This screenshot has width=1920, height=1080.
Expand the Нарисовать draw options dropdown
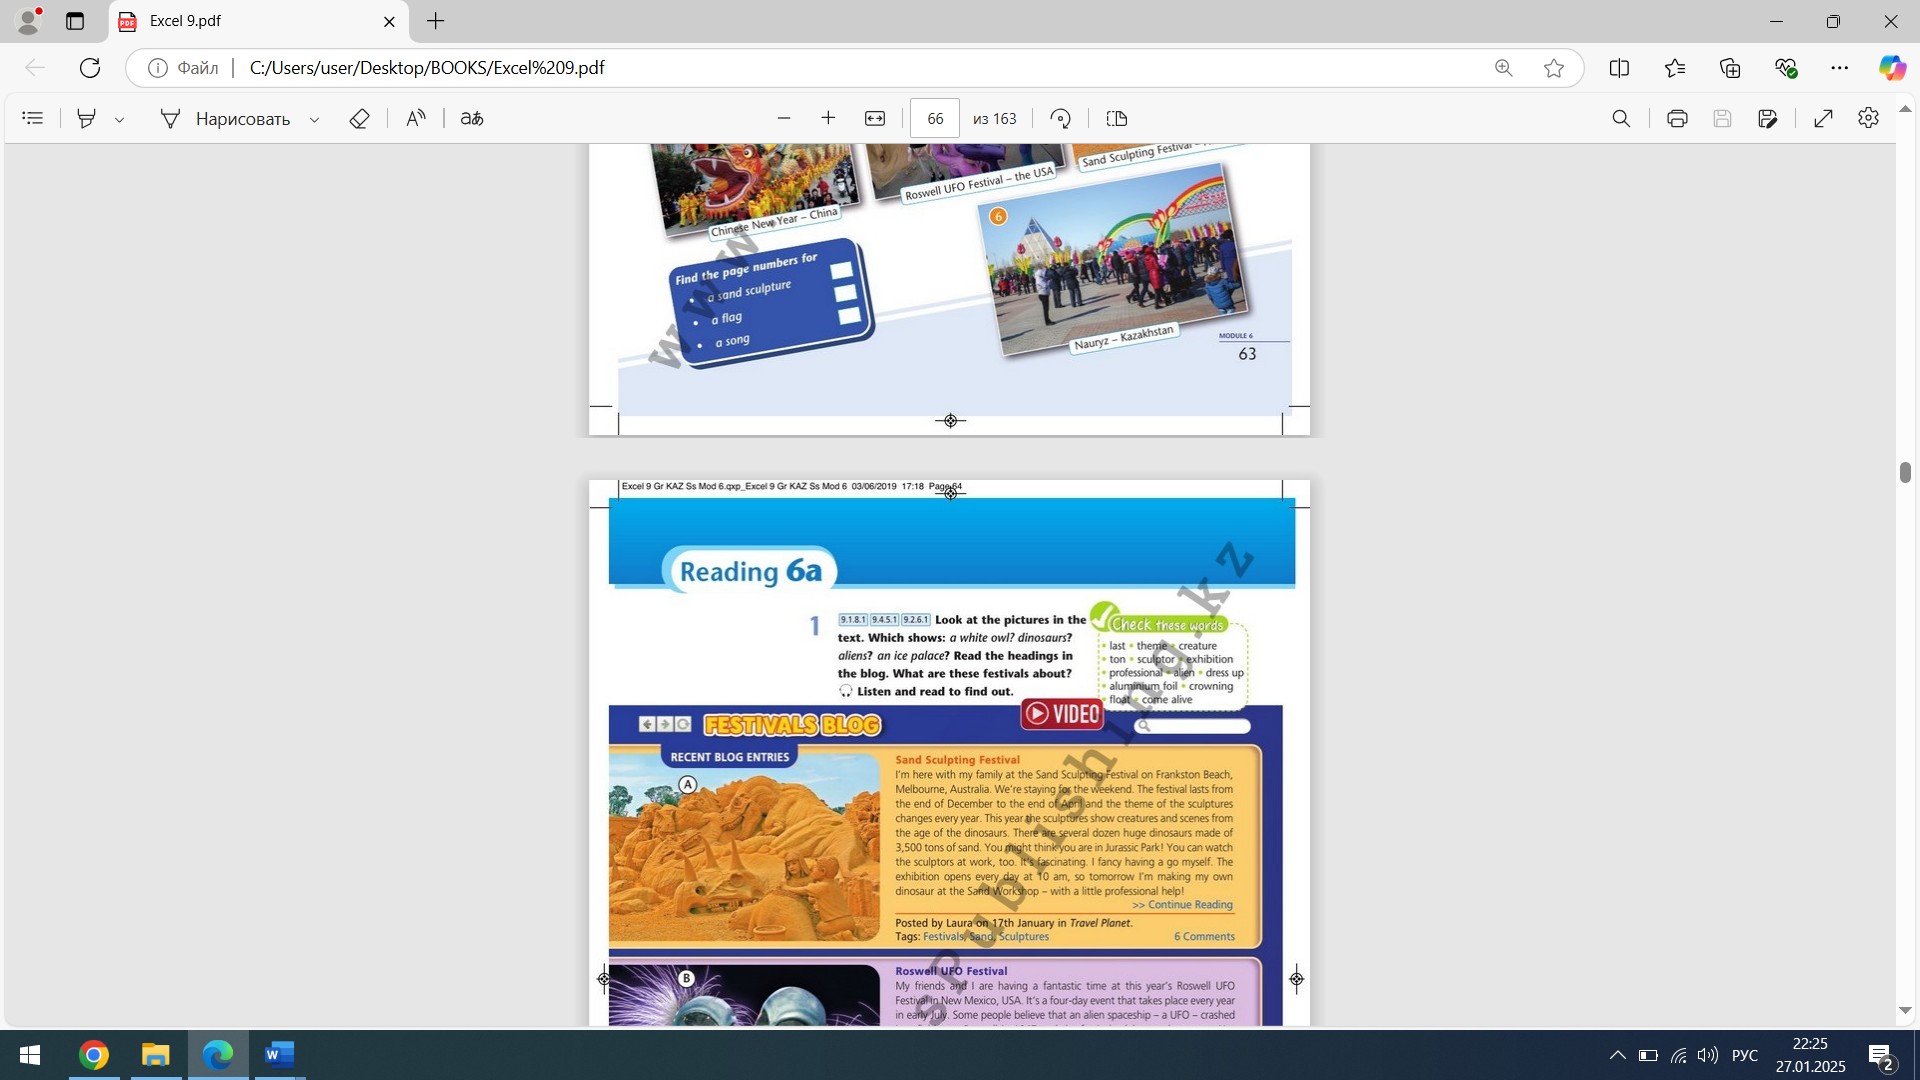[x=314, y=119]
